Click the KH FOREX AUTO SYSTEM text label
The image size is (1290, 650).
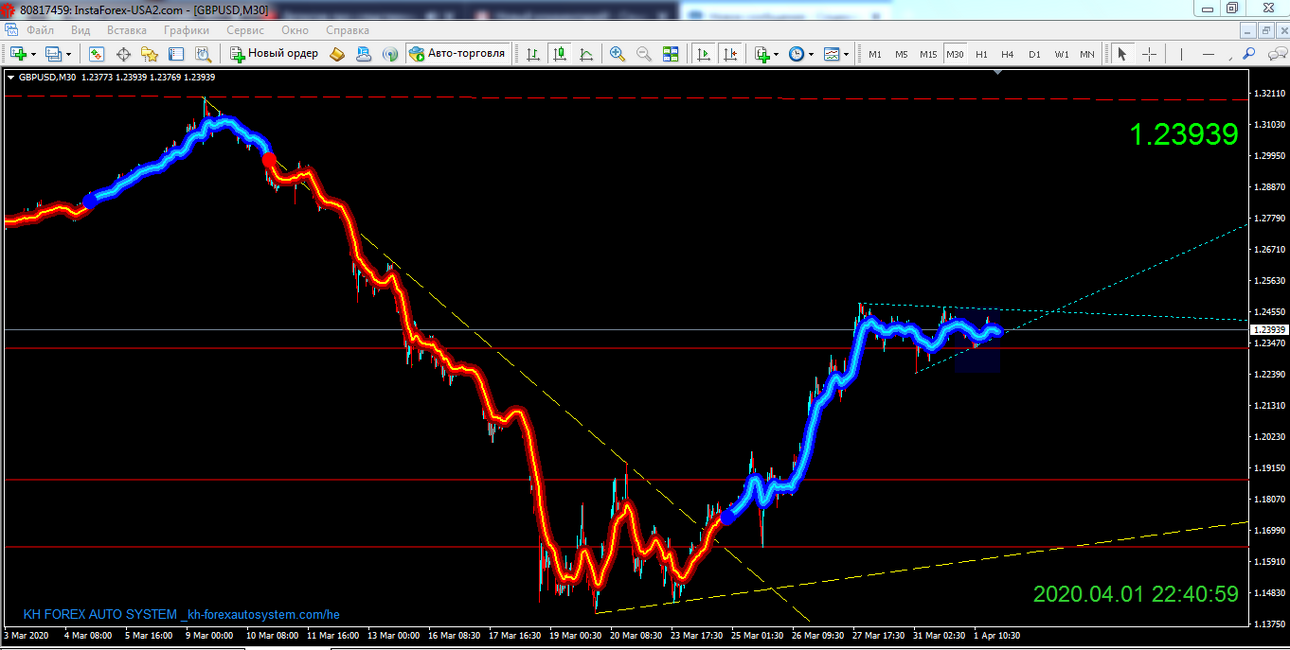[181, 615]
